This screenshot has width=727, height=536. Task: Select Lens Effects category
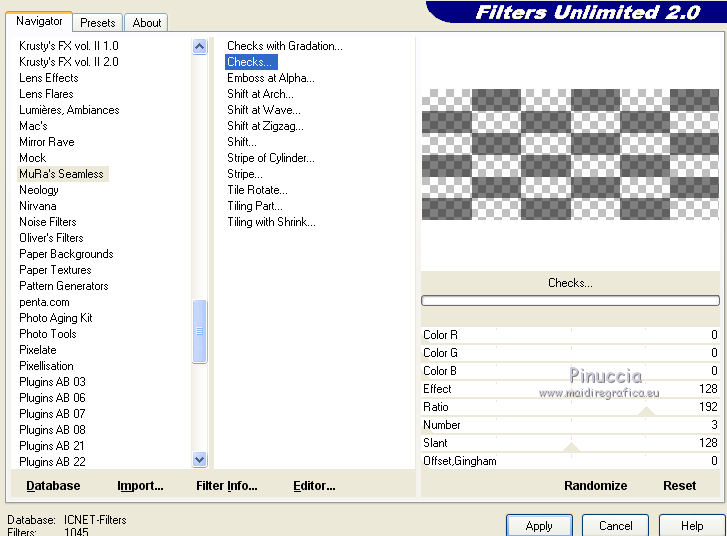pos(49,78)
